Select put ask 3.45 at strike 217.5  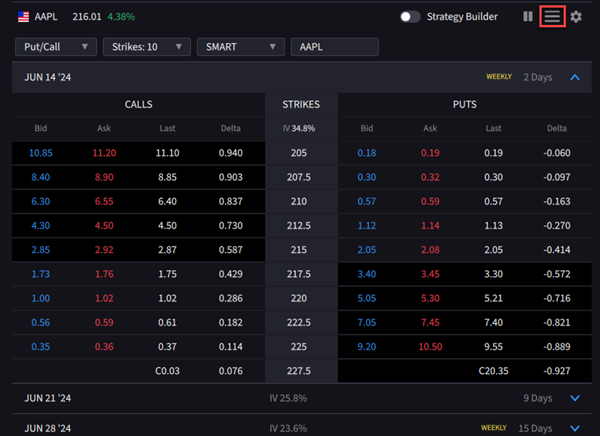point(430,274)
